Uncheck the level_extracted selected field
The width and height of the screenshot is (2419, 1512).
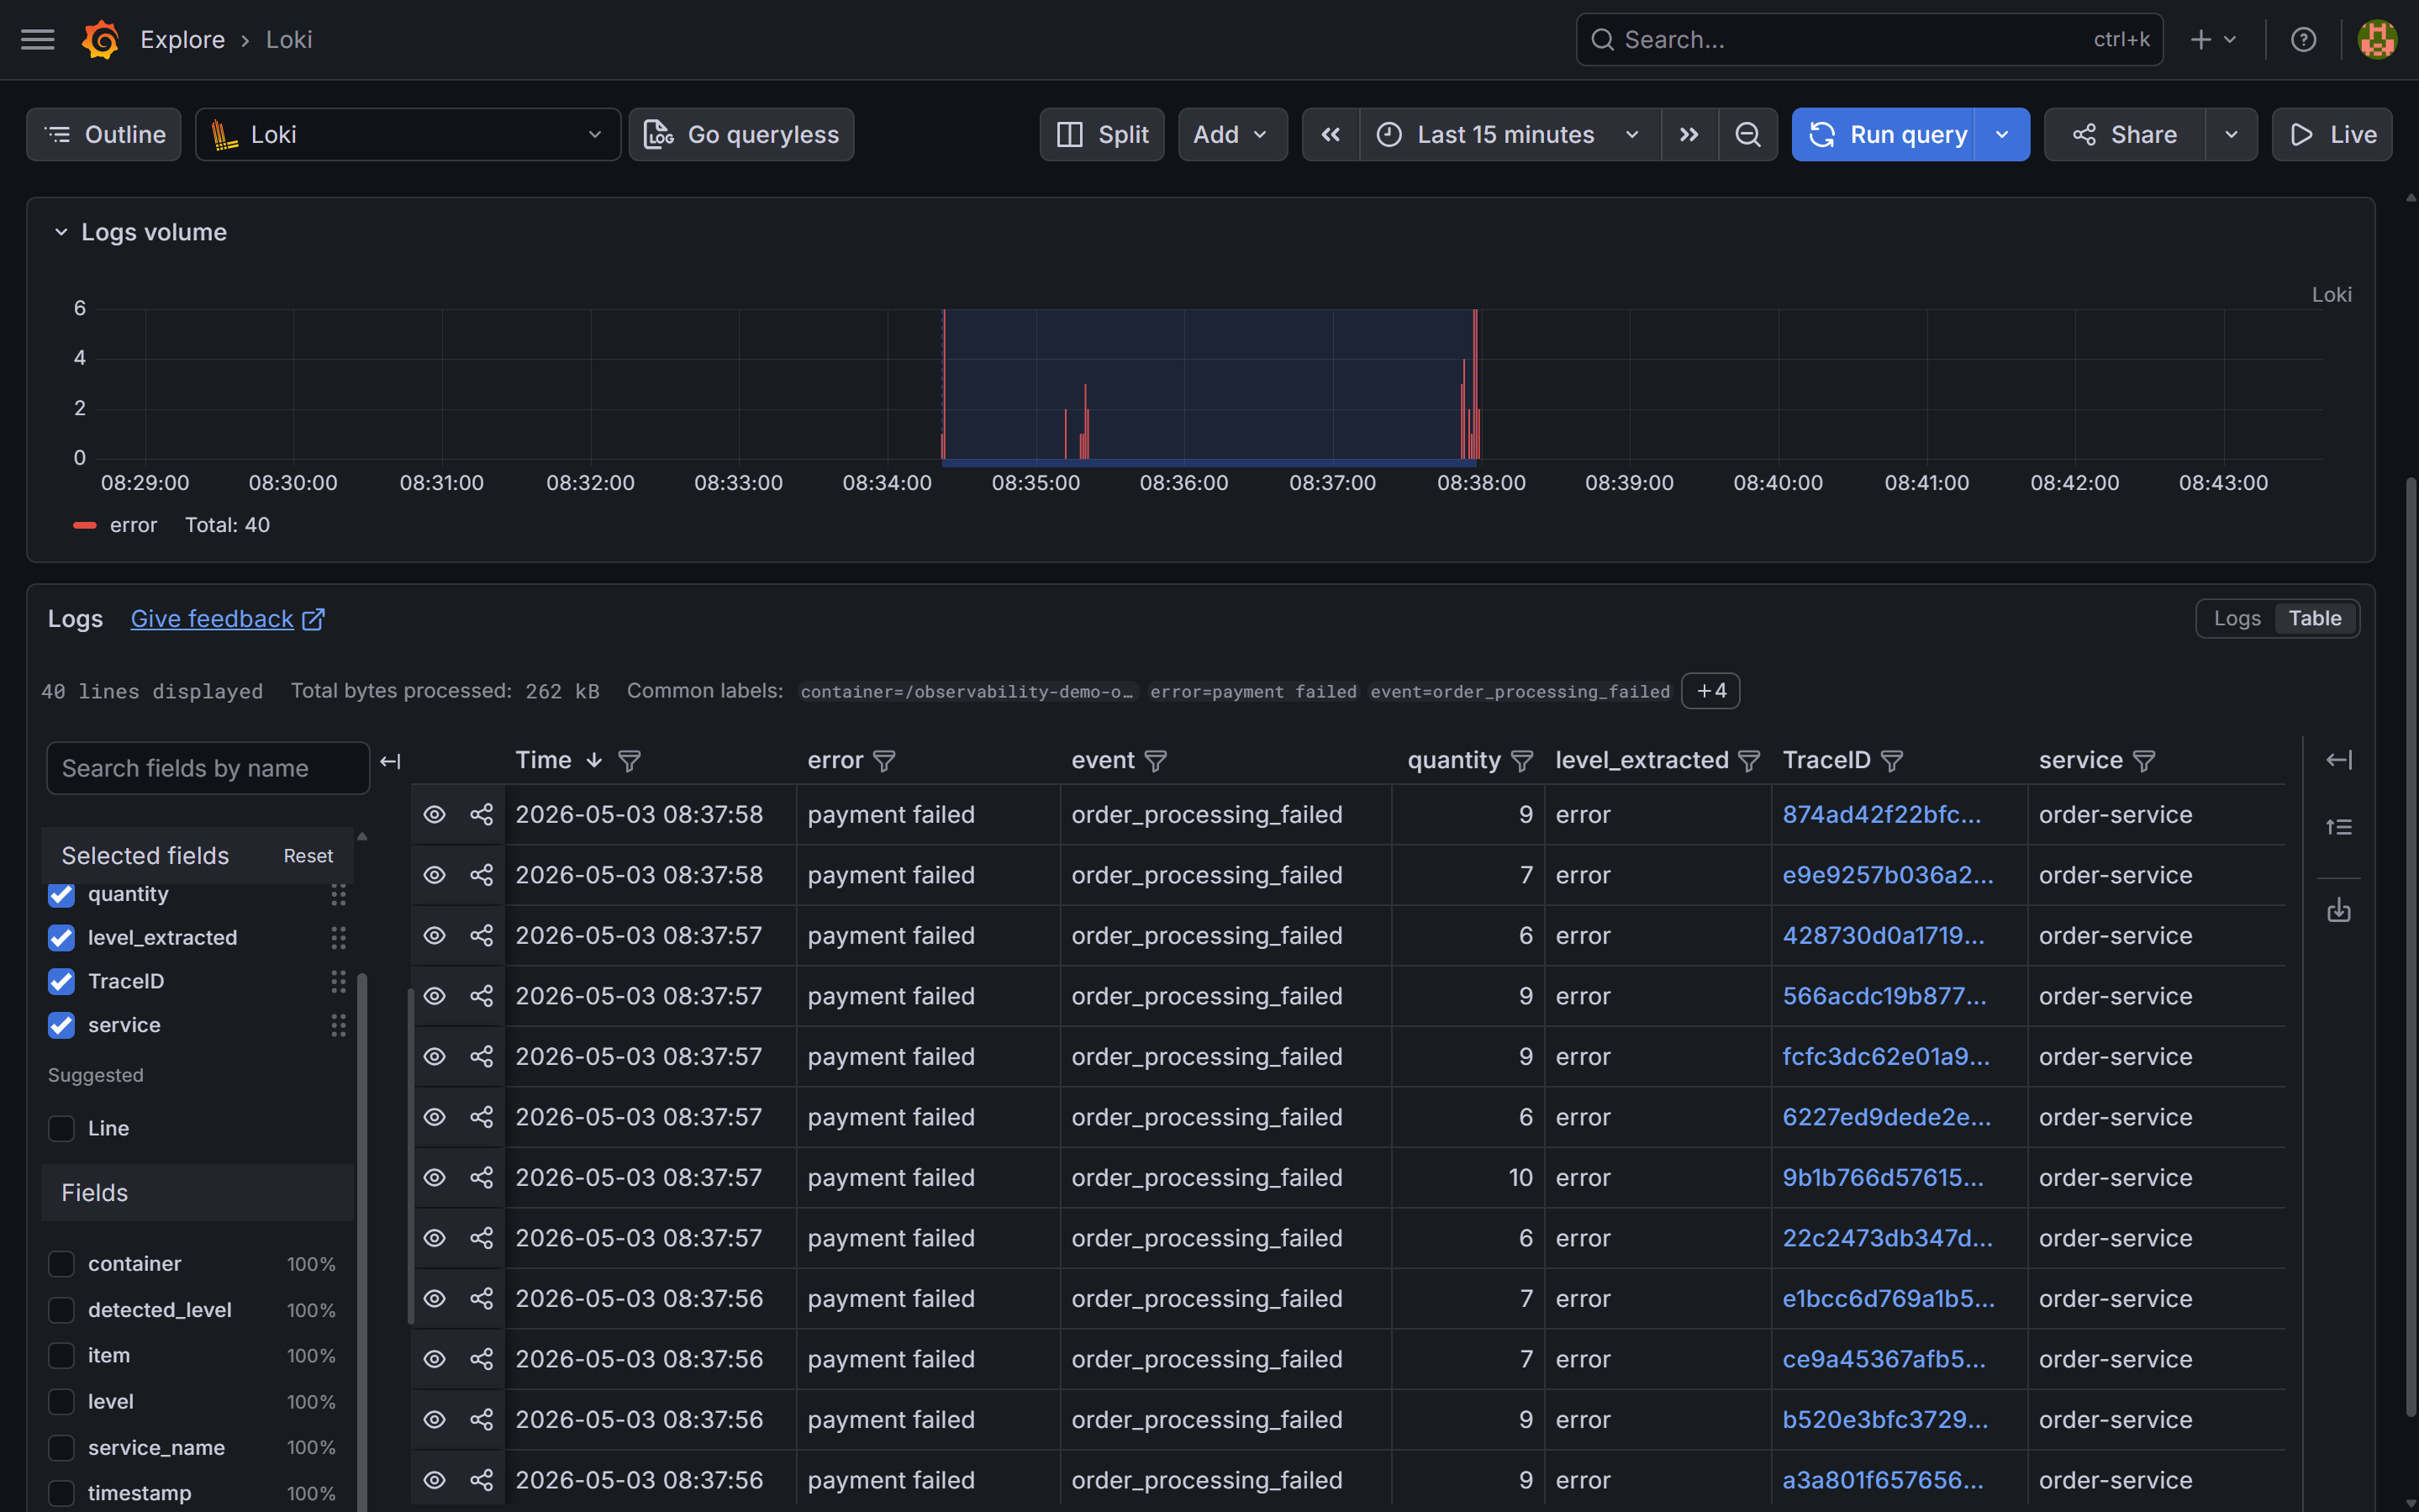click(x=61, y=938)
